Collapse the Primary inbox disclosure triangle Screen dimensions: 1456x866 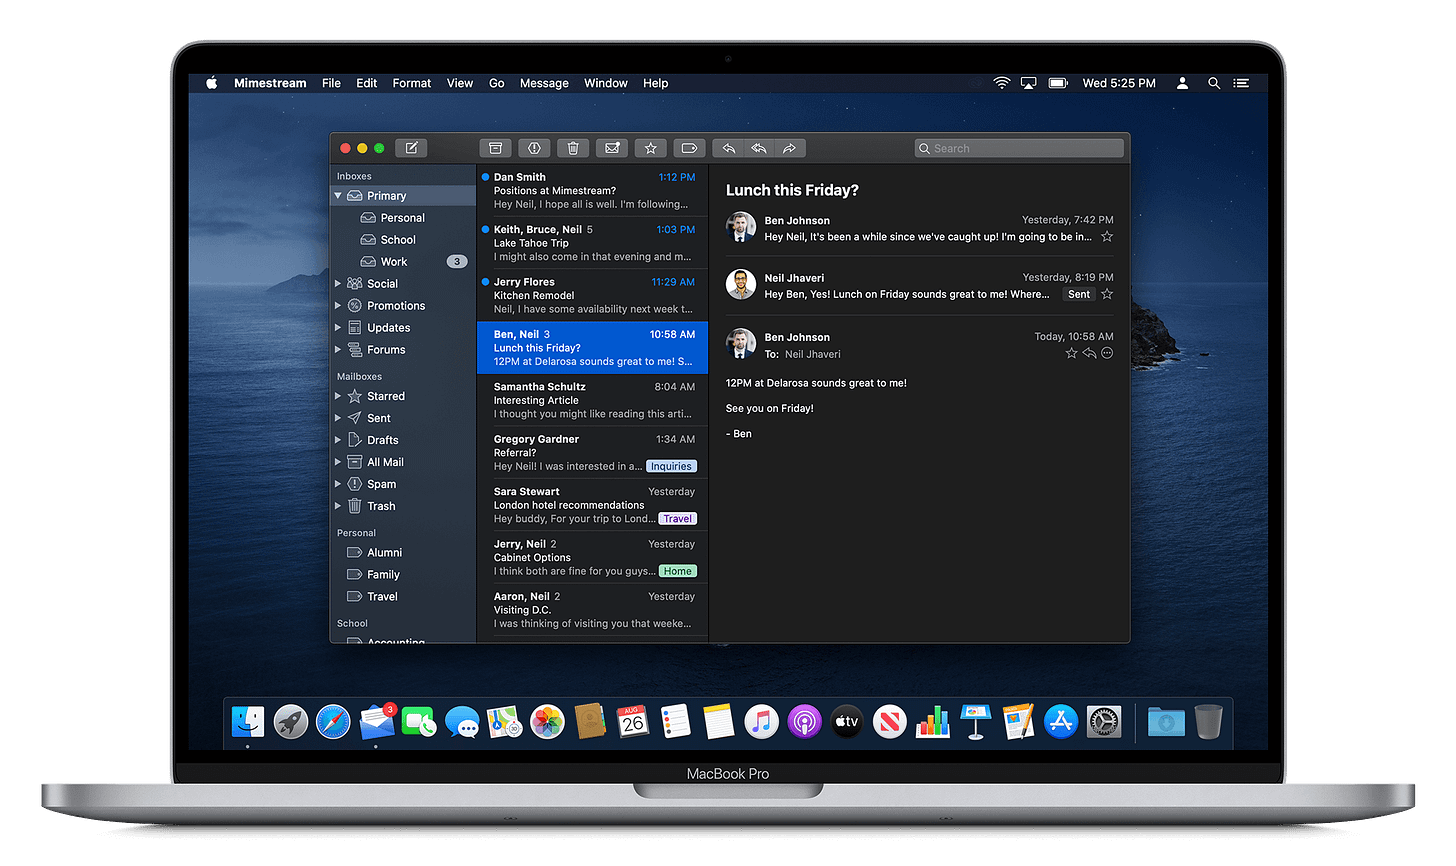338,196
